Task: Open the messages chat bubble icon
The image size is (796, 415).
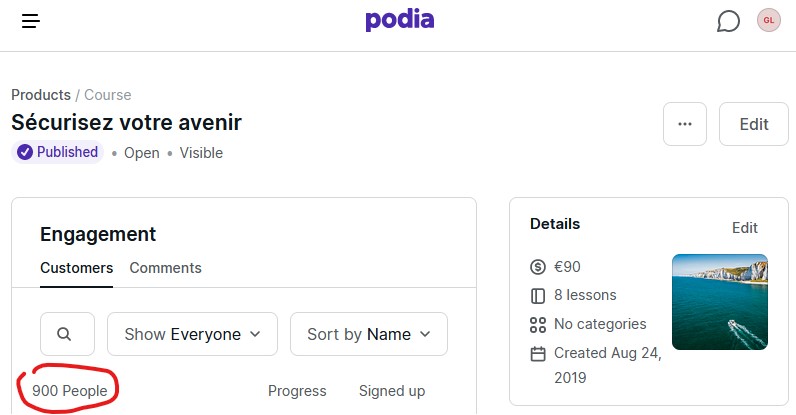Action: 729,21
